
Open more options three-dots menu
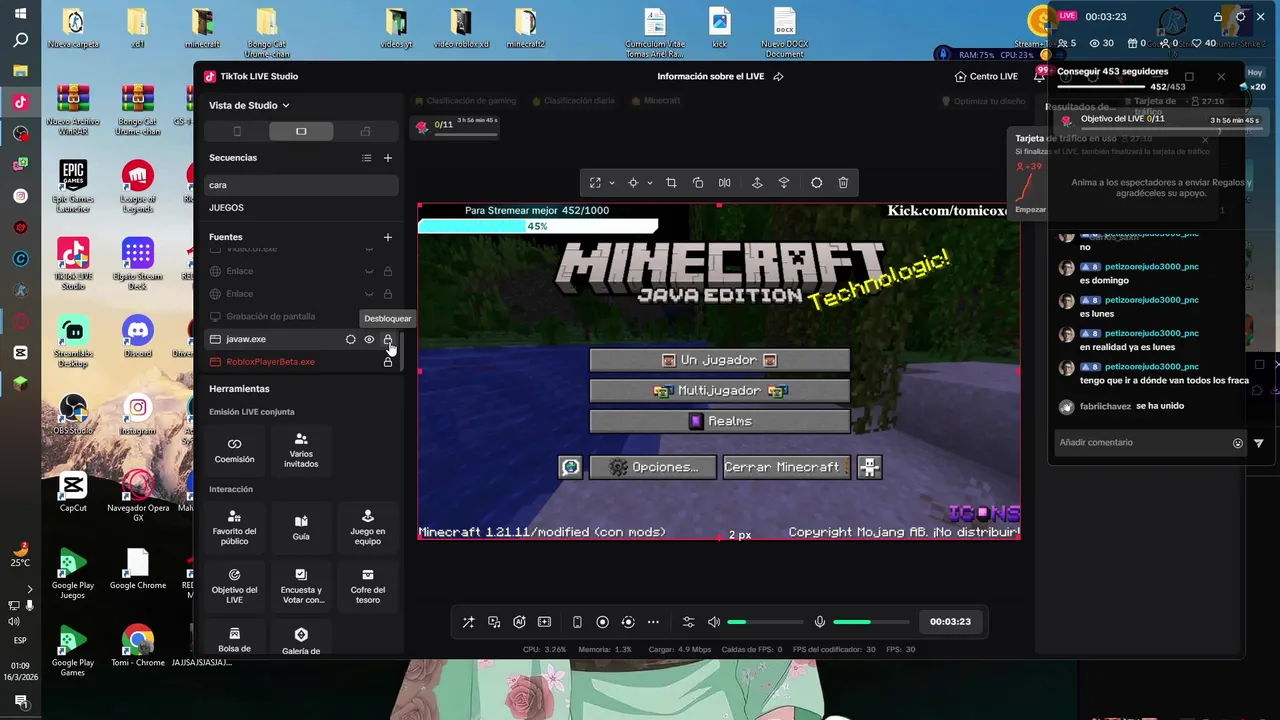pyautogui.click(x=653, y=622)
